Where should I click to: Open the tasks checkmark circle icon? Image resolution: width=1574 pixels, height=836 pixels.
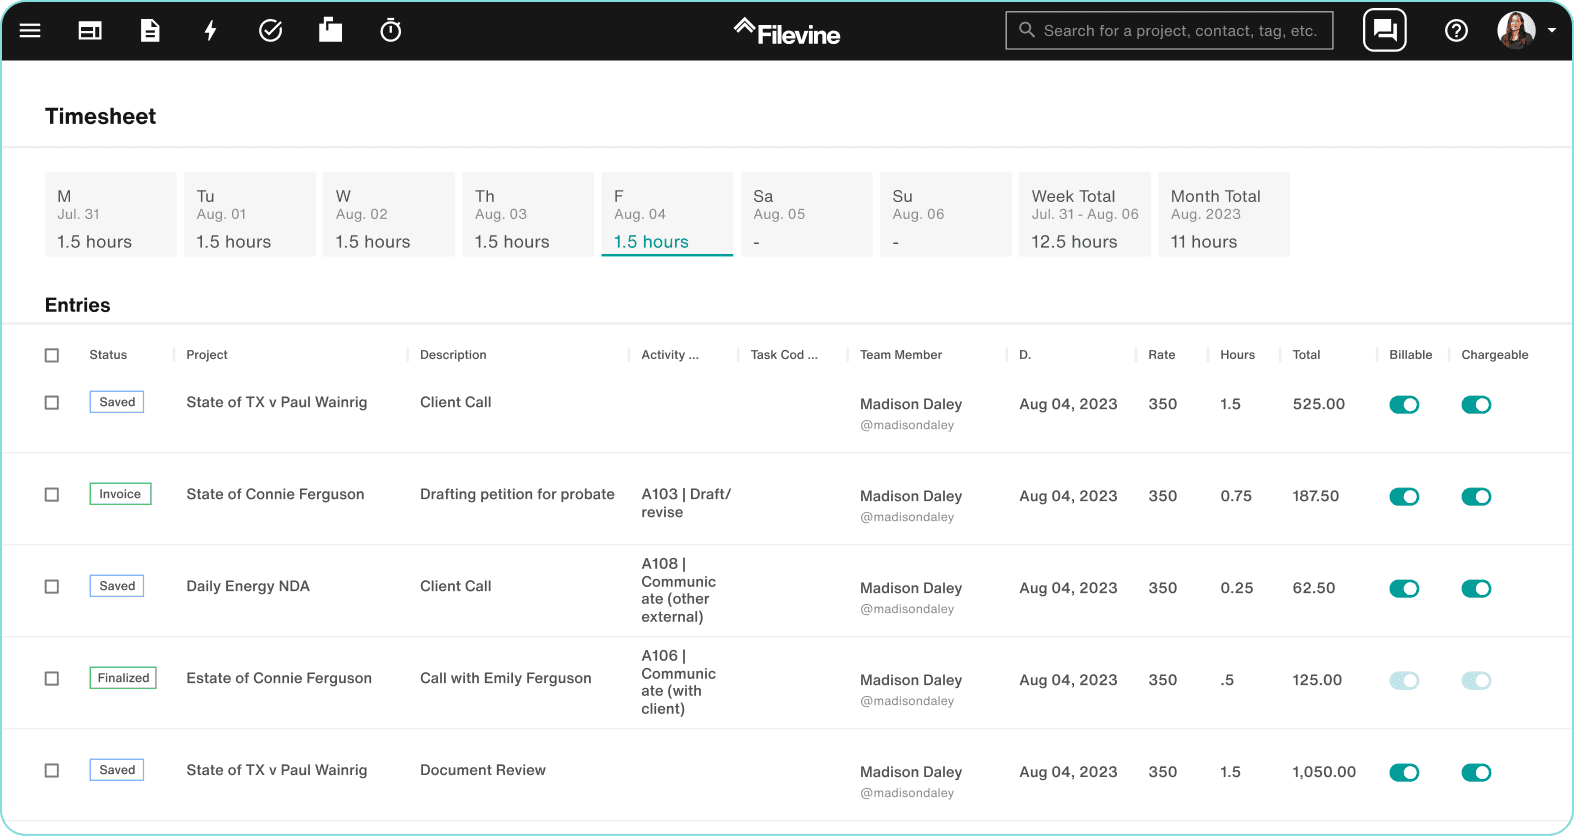(270, 31)
